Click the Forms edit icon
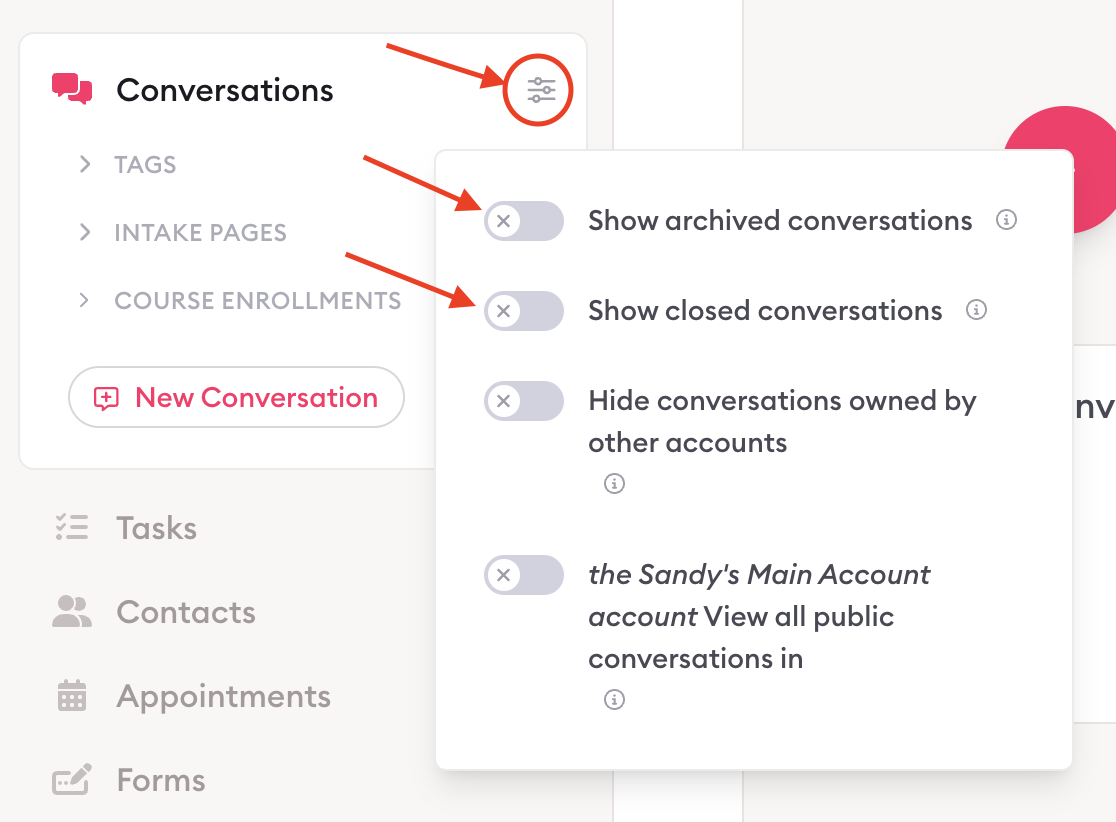The image size is (1116, 822). (x=72, y=780)
